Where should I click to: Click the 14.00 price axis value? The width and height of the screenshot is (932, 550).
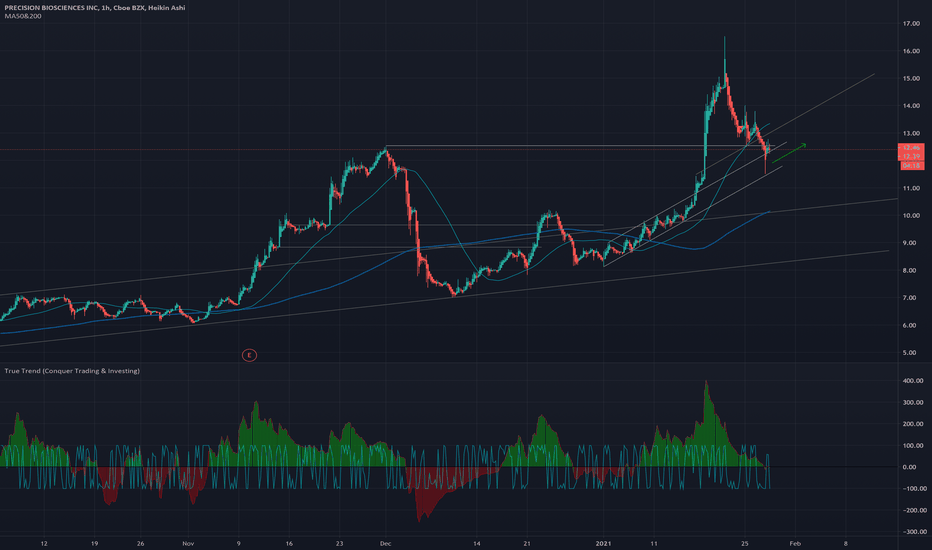[911, 106]
